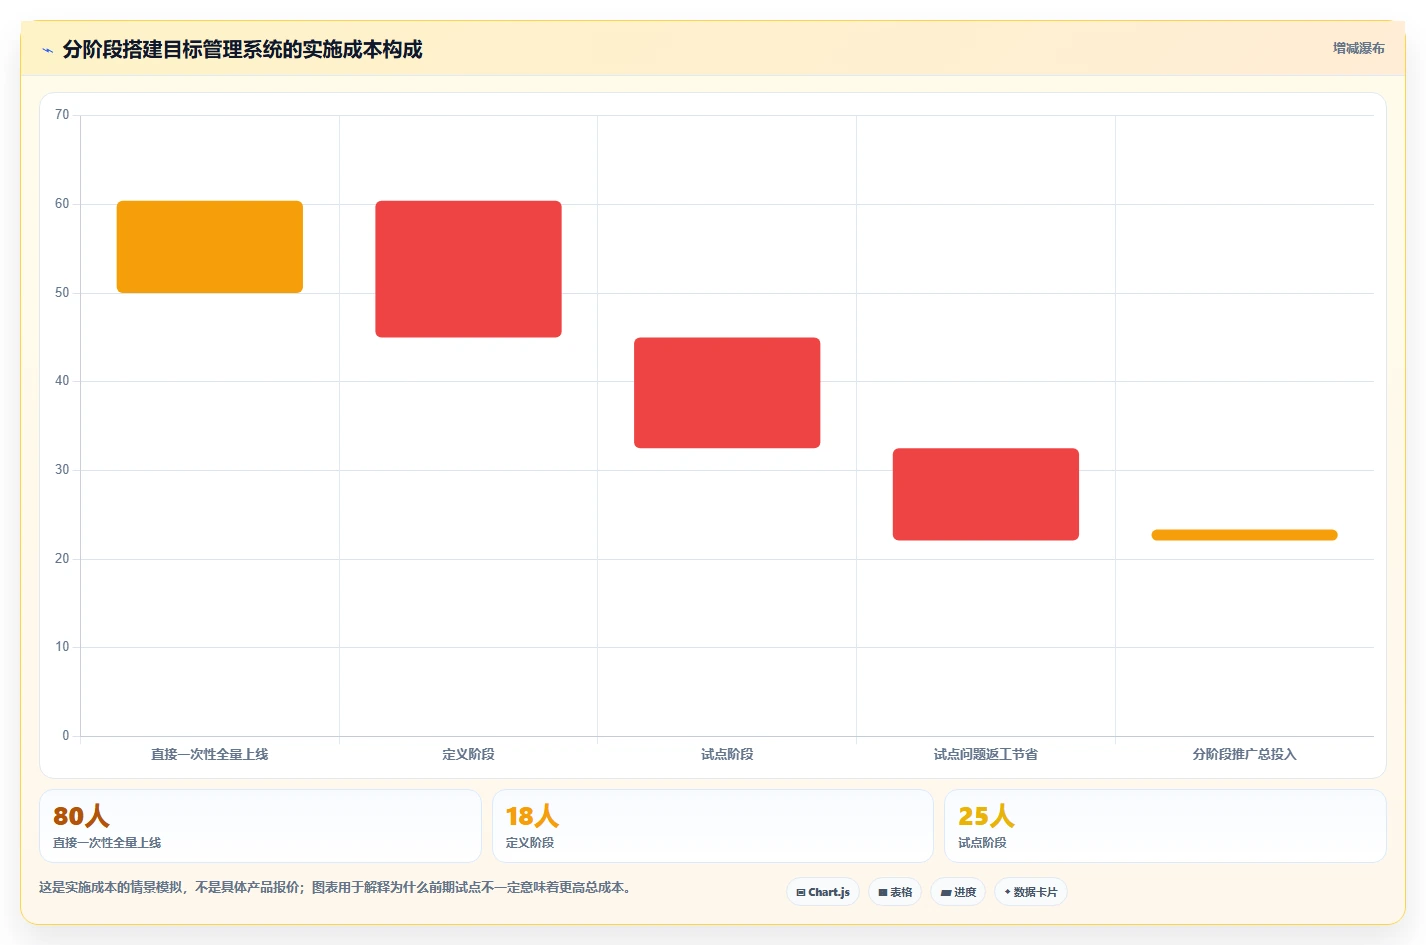Click the y-axis value 50
This screenshot has width=1426, height=945.
[x=62, y=293]
